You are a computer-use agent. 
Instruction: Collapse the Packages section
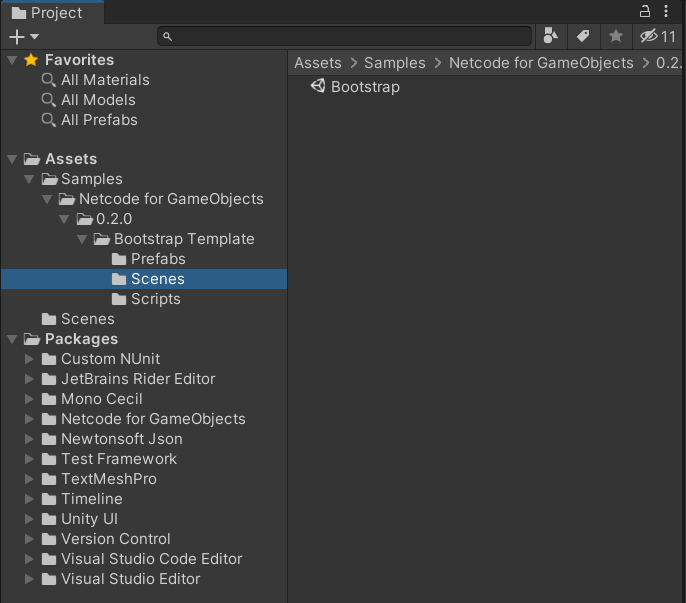pos(12,339)
